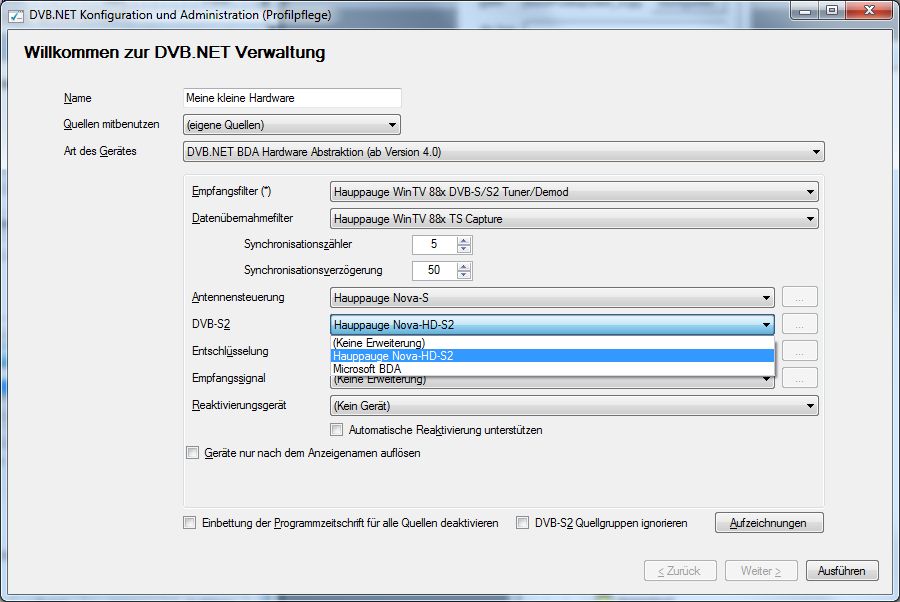This screenshot has height=602, width=900.
Task: Toggle Einbettung der Programmzeitschrift deaktivieren checkbox
Action: [190, 523]
